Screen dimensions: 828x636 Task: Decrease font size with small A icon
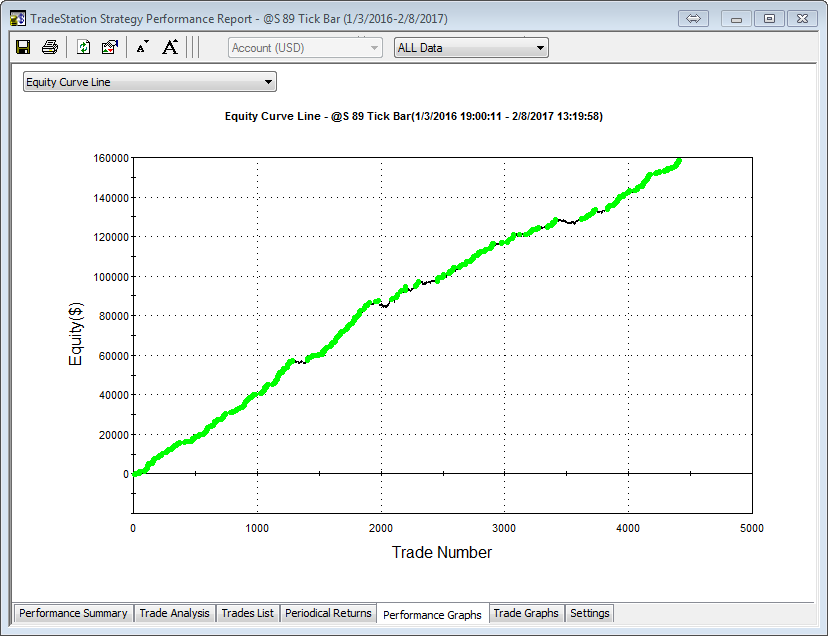(x=142, y=47)
